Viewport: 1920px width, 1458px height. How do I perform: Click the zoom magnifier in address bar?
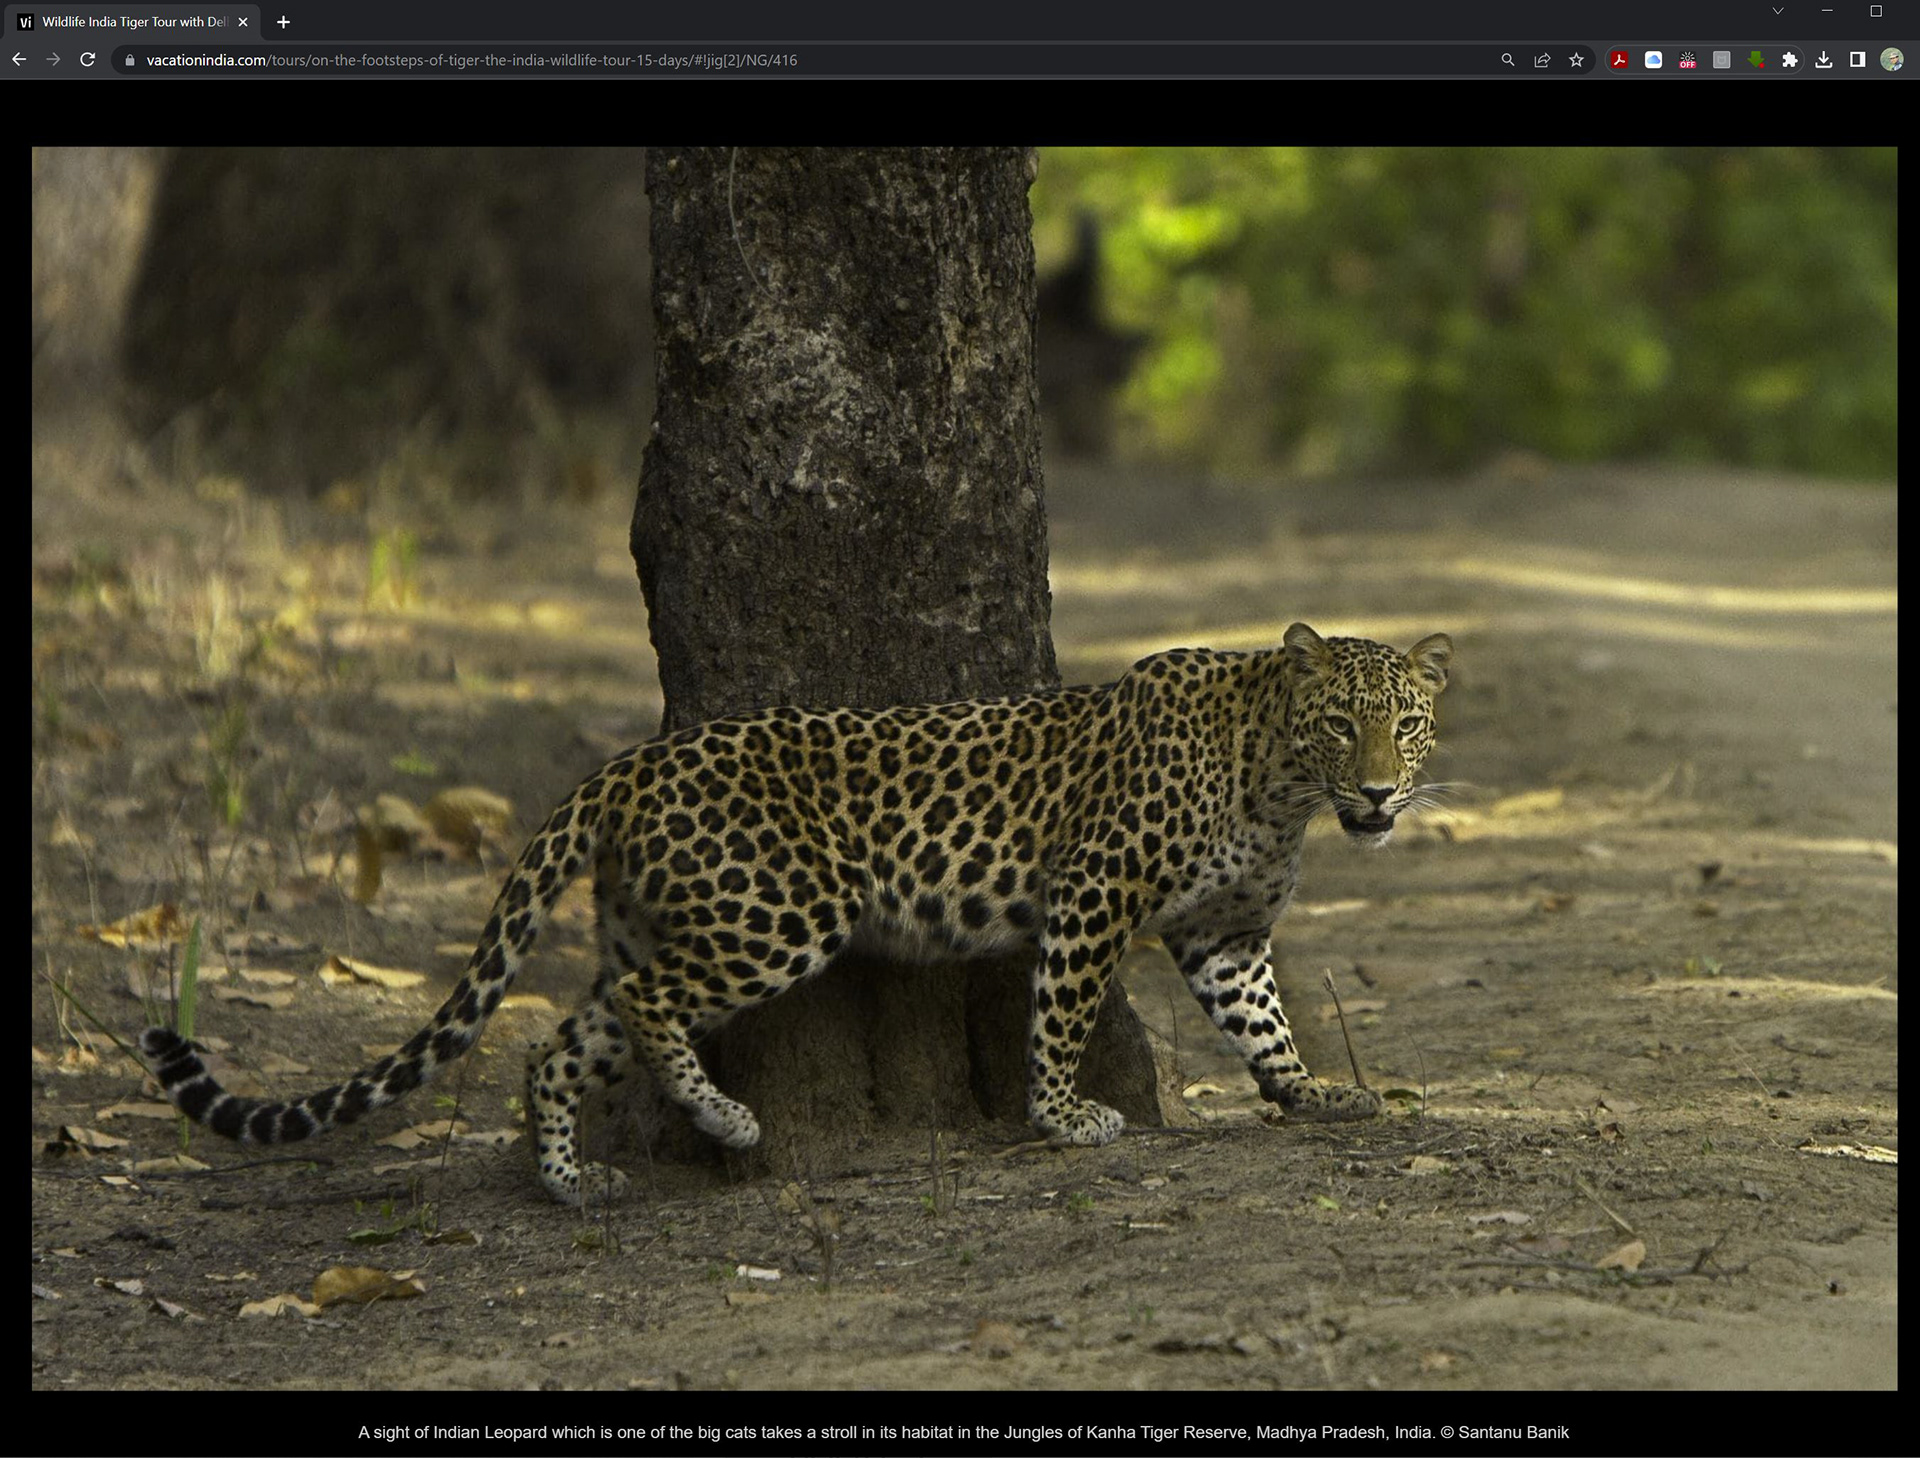click(1508, 60)
